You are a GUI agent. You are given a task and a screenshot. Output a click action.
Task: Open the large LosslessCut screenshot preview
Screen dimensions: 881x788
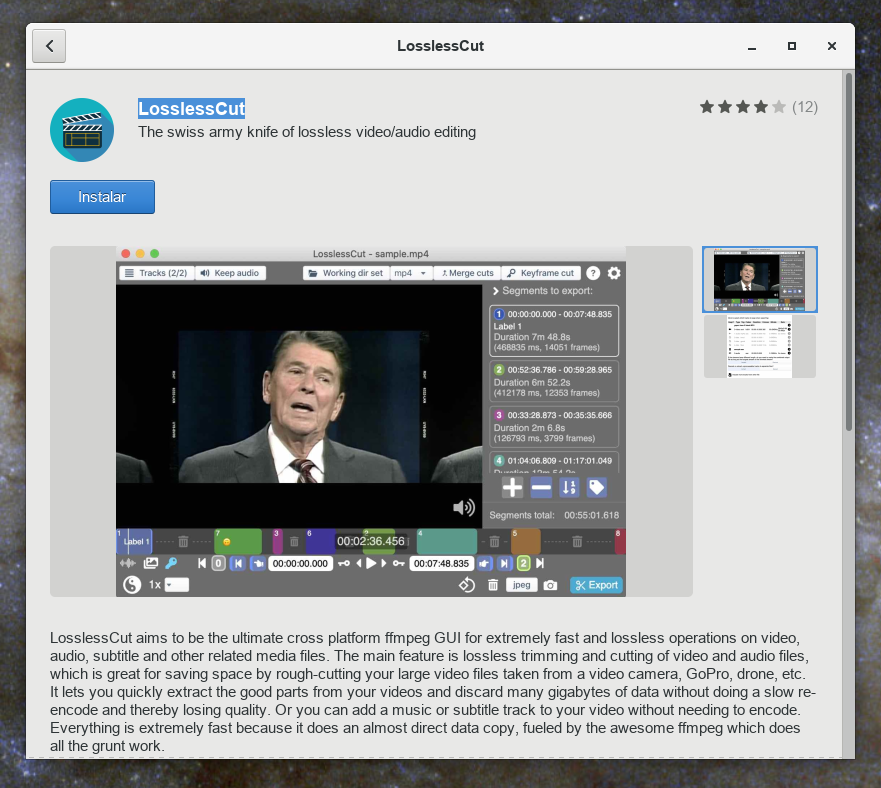[x=371, y=421]
